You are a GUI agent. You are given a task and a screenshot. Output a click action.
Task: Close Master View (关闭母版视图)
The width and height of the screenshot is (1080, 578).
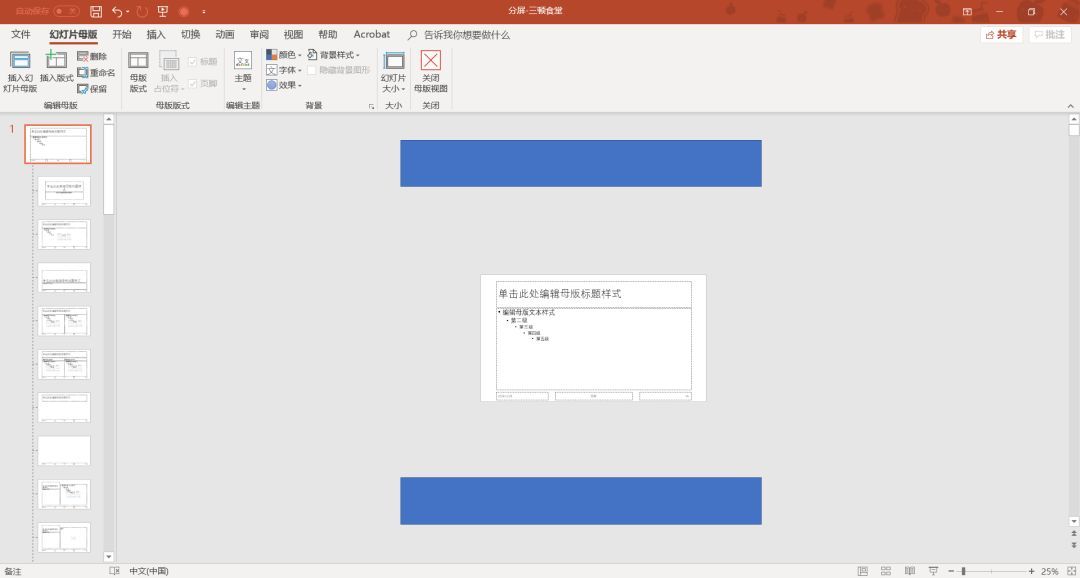pyautogui.click(x=430, y=70)
